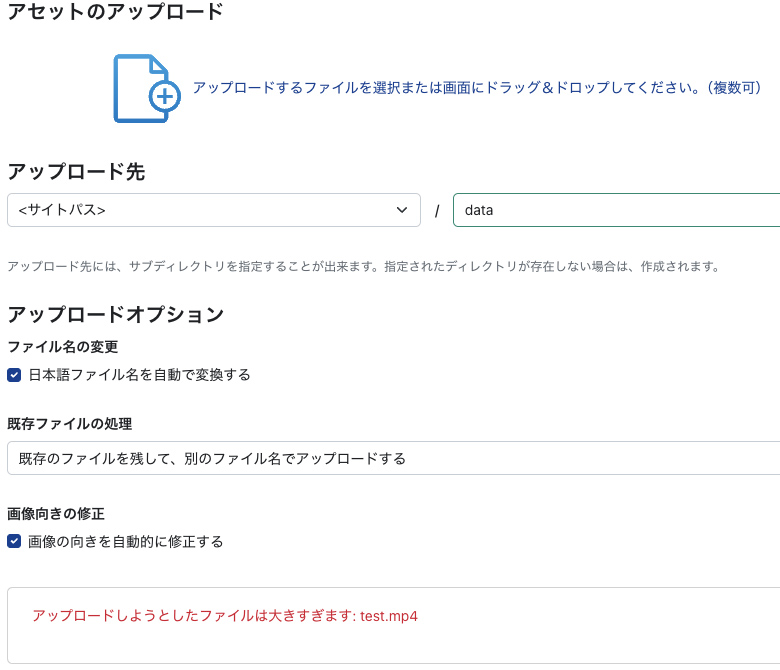Toggle the 日本語ファイル名を自動で変換する checkbox
The height and width of the screenshot is (670, 780).
coord(14,375)
